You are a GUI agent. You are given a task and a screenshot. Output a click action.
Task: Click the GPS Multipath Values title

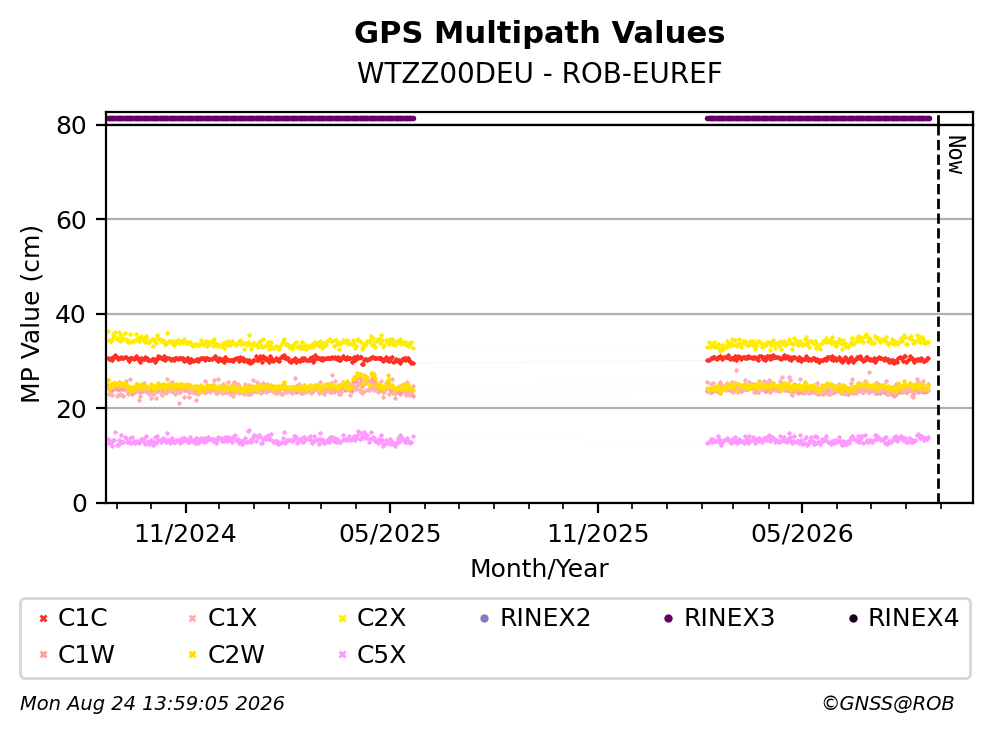coord(540,32)
